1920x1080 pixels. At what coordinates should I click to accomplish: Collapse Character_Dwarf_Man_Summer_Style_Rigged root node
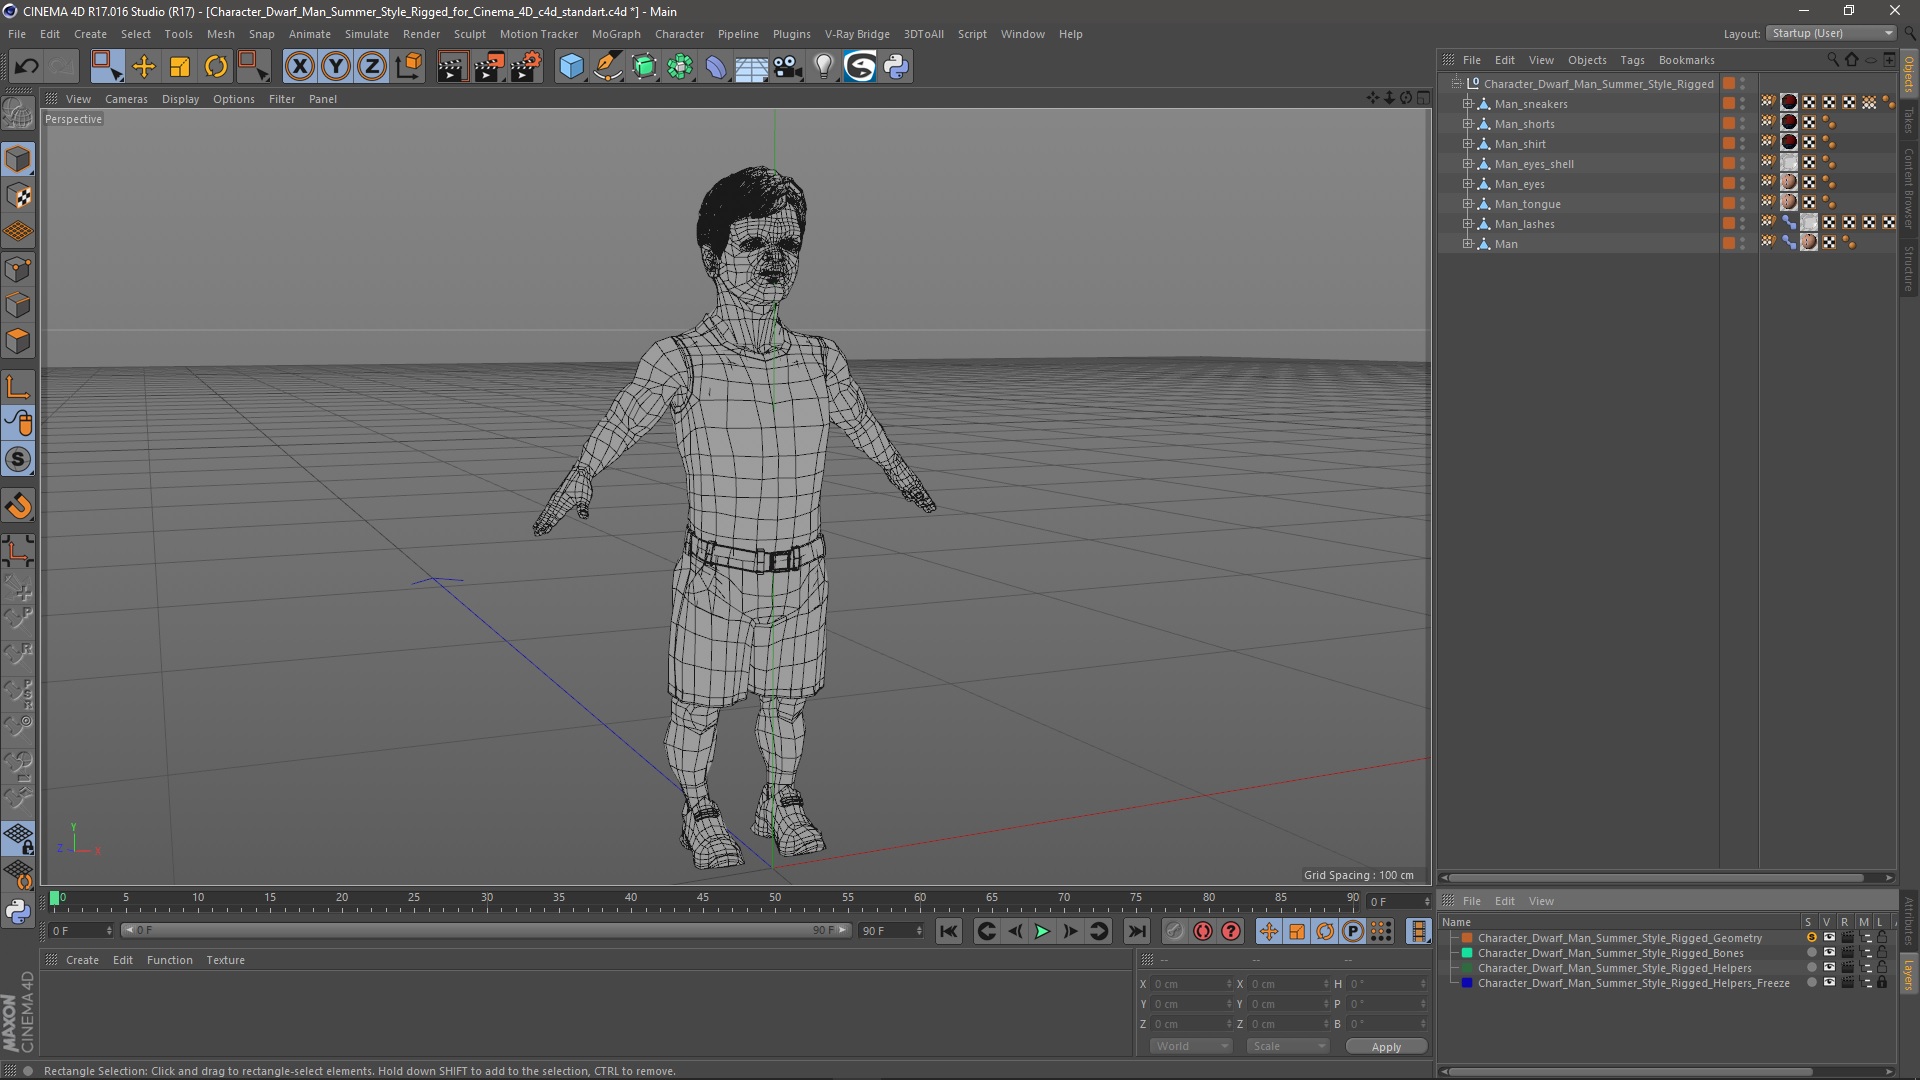1456,84
